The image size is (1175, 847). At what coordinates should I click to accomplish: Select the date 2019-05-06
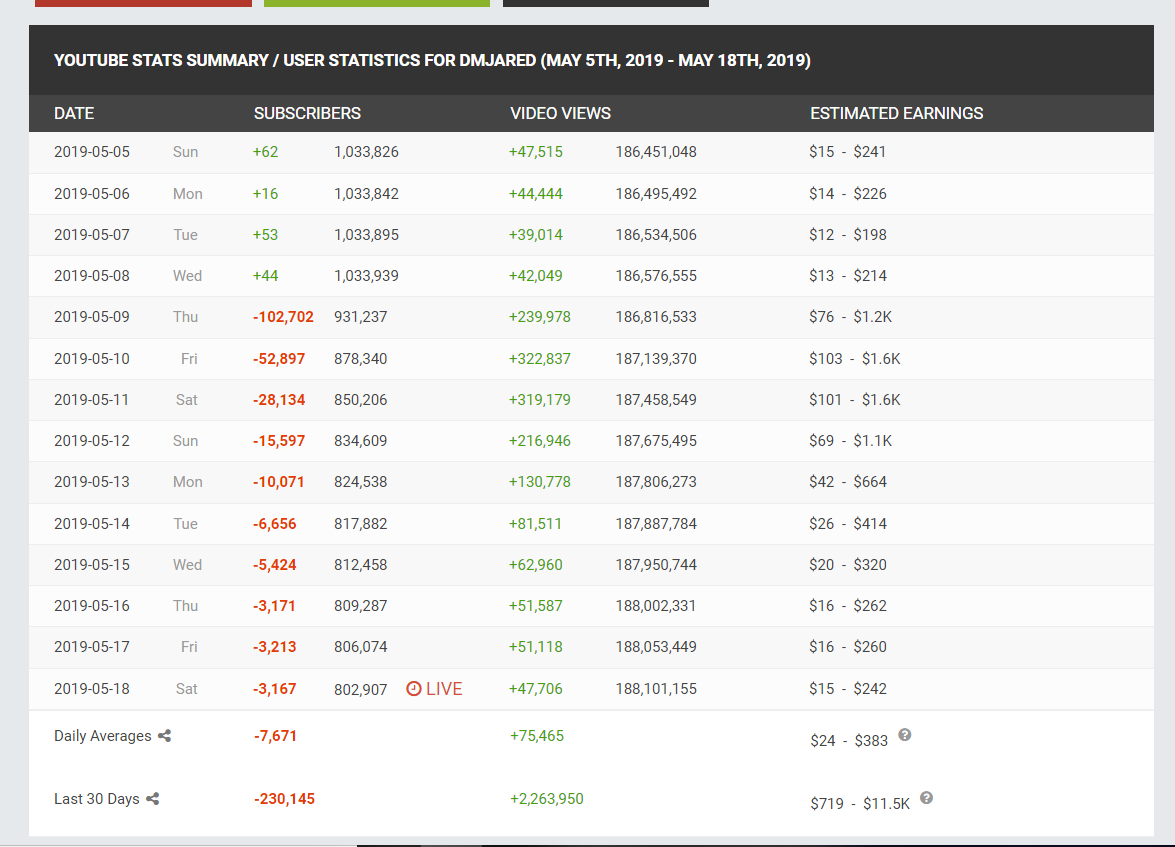(91, 194)
